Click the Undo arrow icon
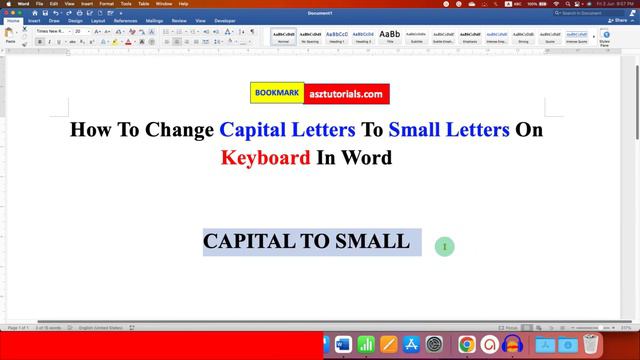This screenshot has width=640, height=360. (x=56, y=13)
